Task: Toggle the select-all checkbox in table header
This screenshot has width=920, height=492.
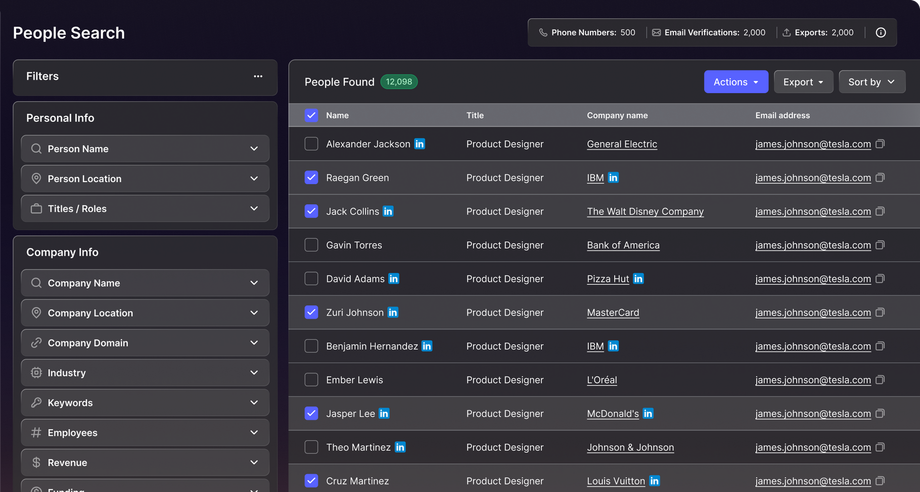Action: [x=312, y=116]
